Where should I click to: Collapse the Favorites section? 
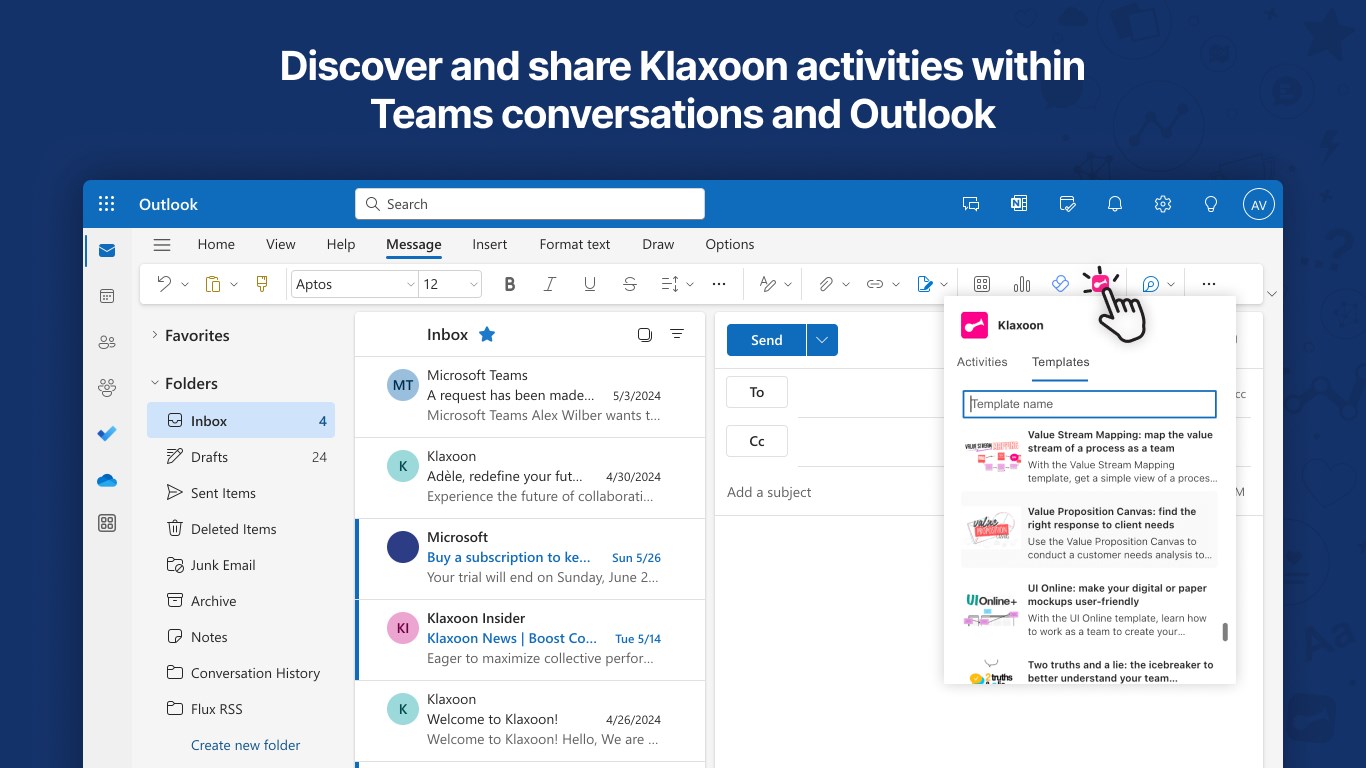click(155, 335)
